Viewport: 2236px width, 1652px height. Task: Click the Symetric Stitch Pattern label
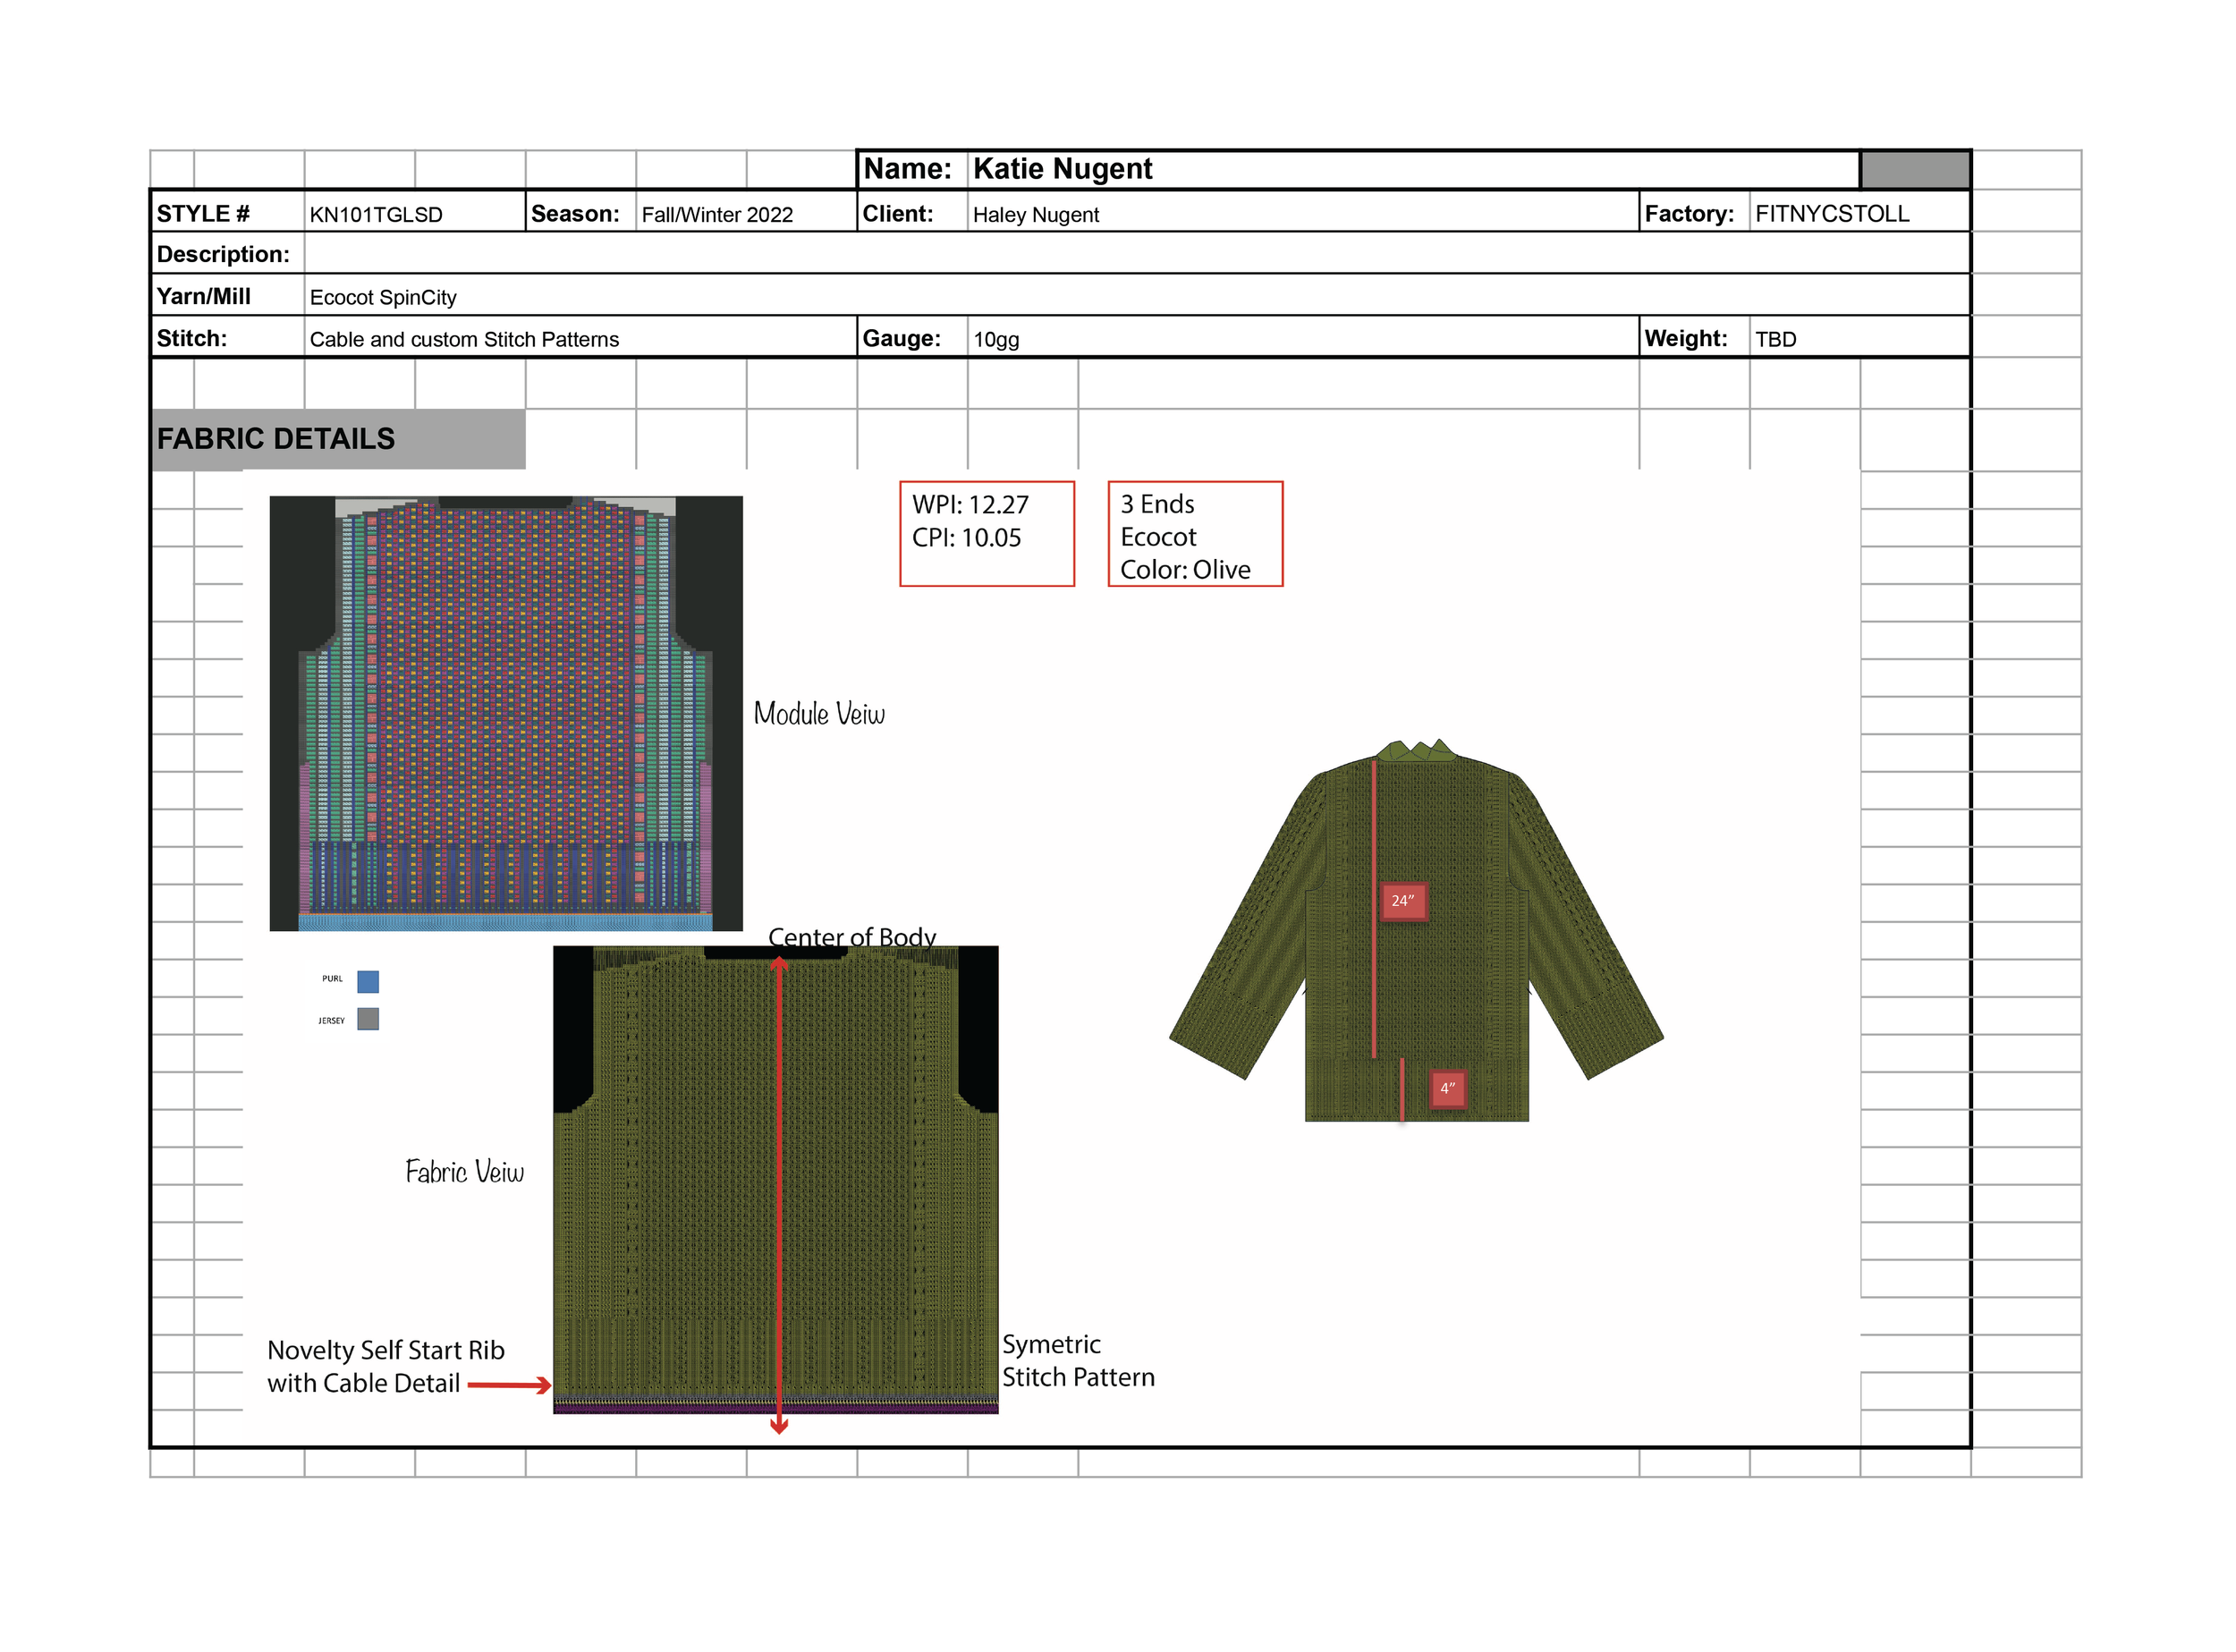[1078, 1361]
